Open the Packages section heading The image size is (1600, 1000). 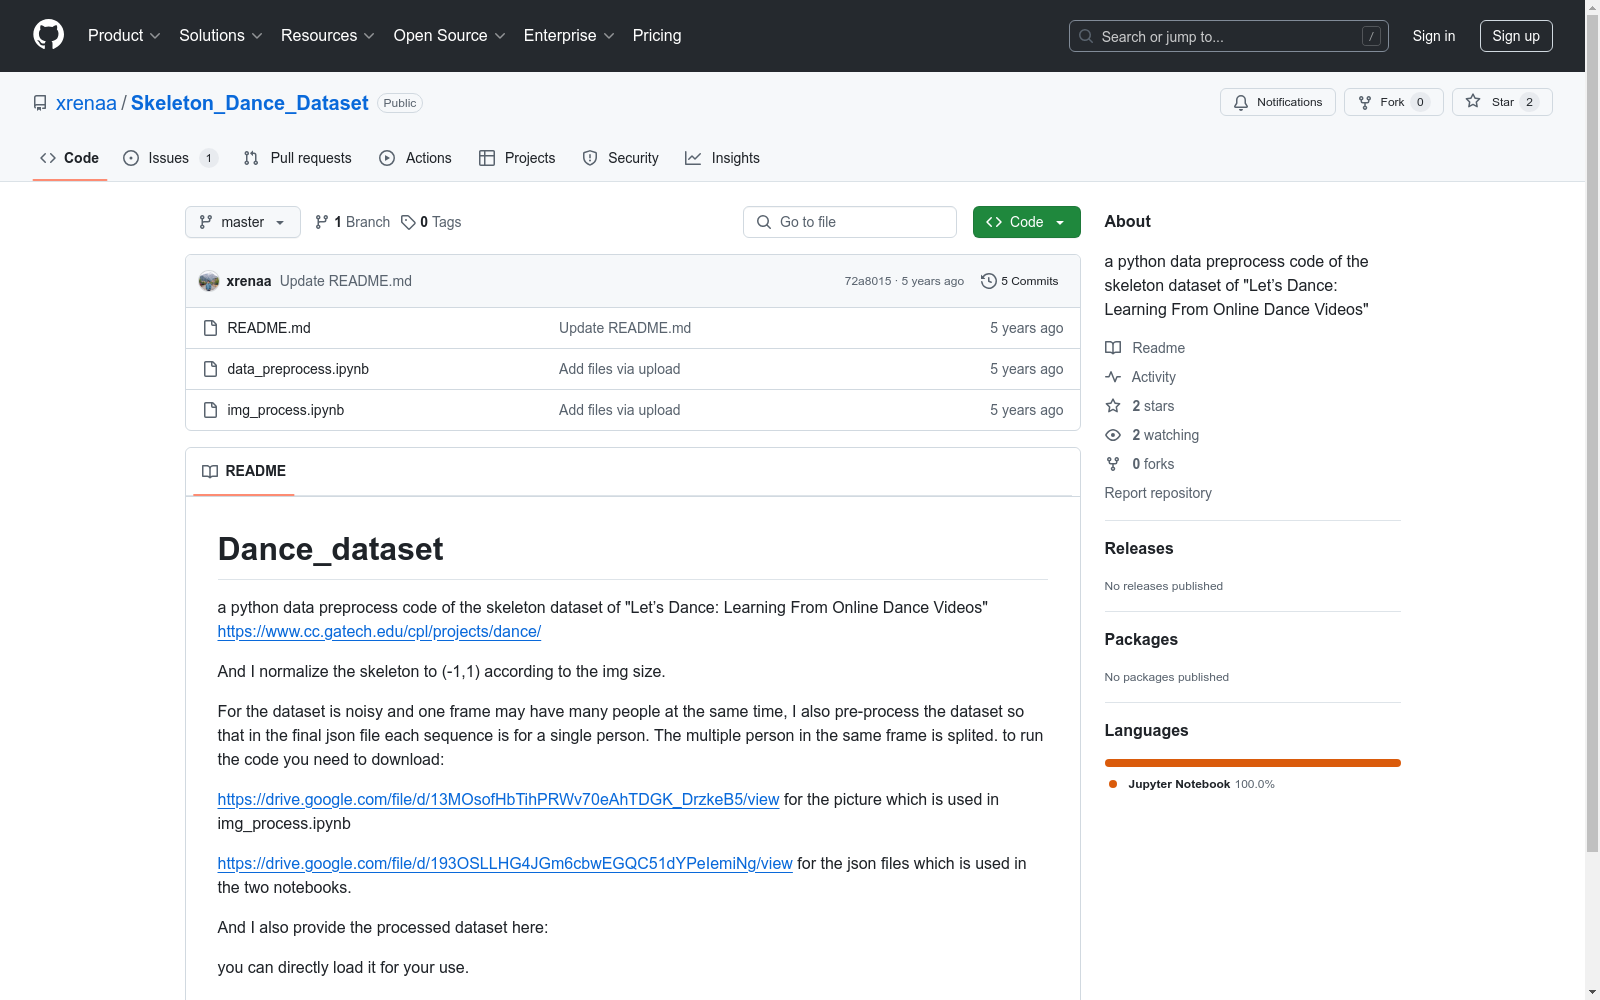tap(1141, 639)
